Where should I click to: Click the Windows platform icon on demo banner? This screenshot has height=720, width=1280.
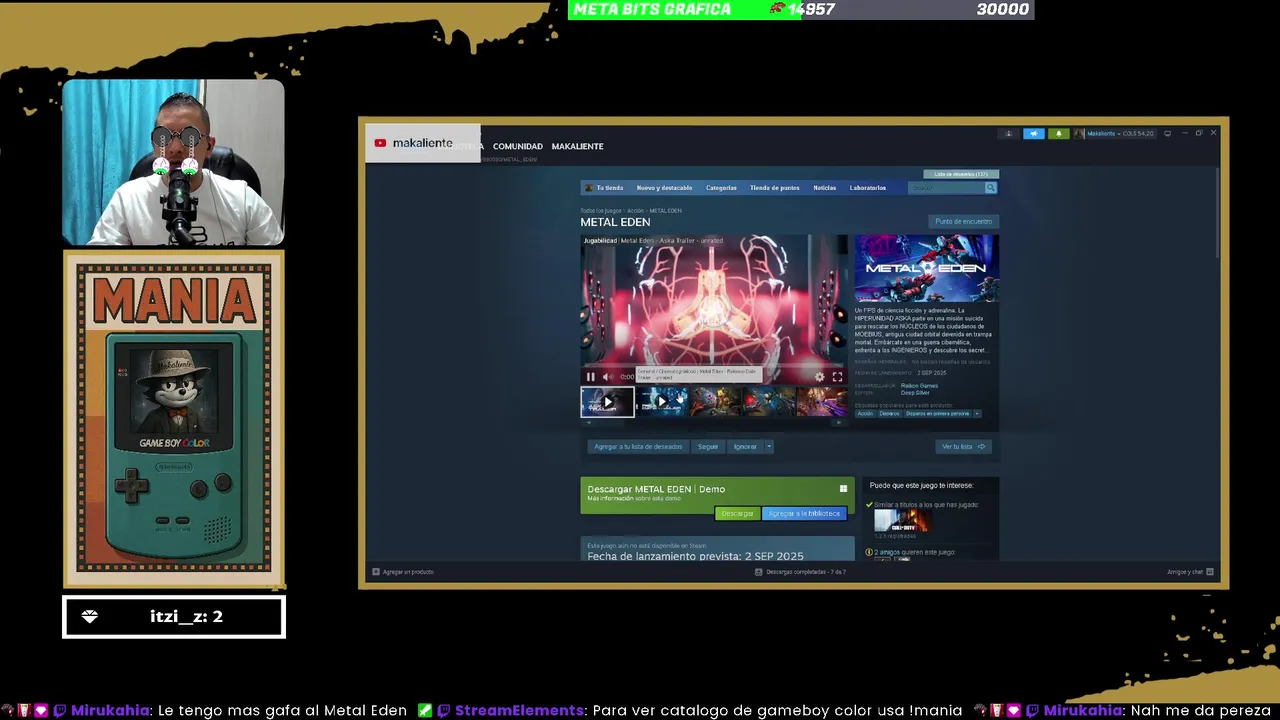tap(843, 489)
